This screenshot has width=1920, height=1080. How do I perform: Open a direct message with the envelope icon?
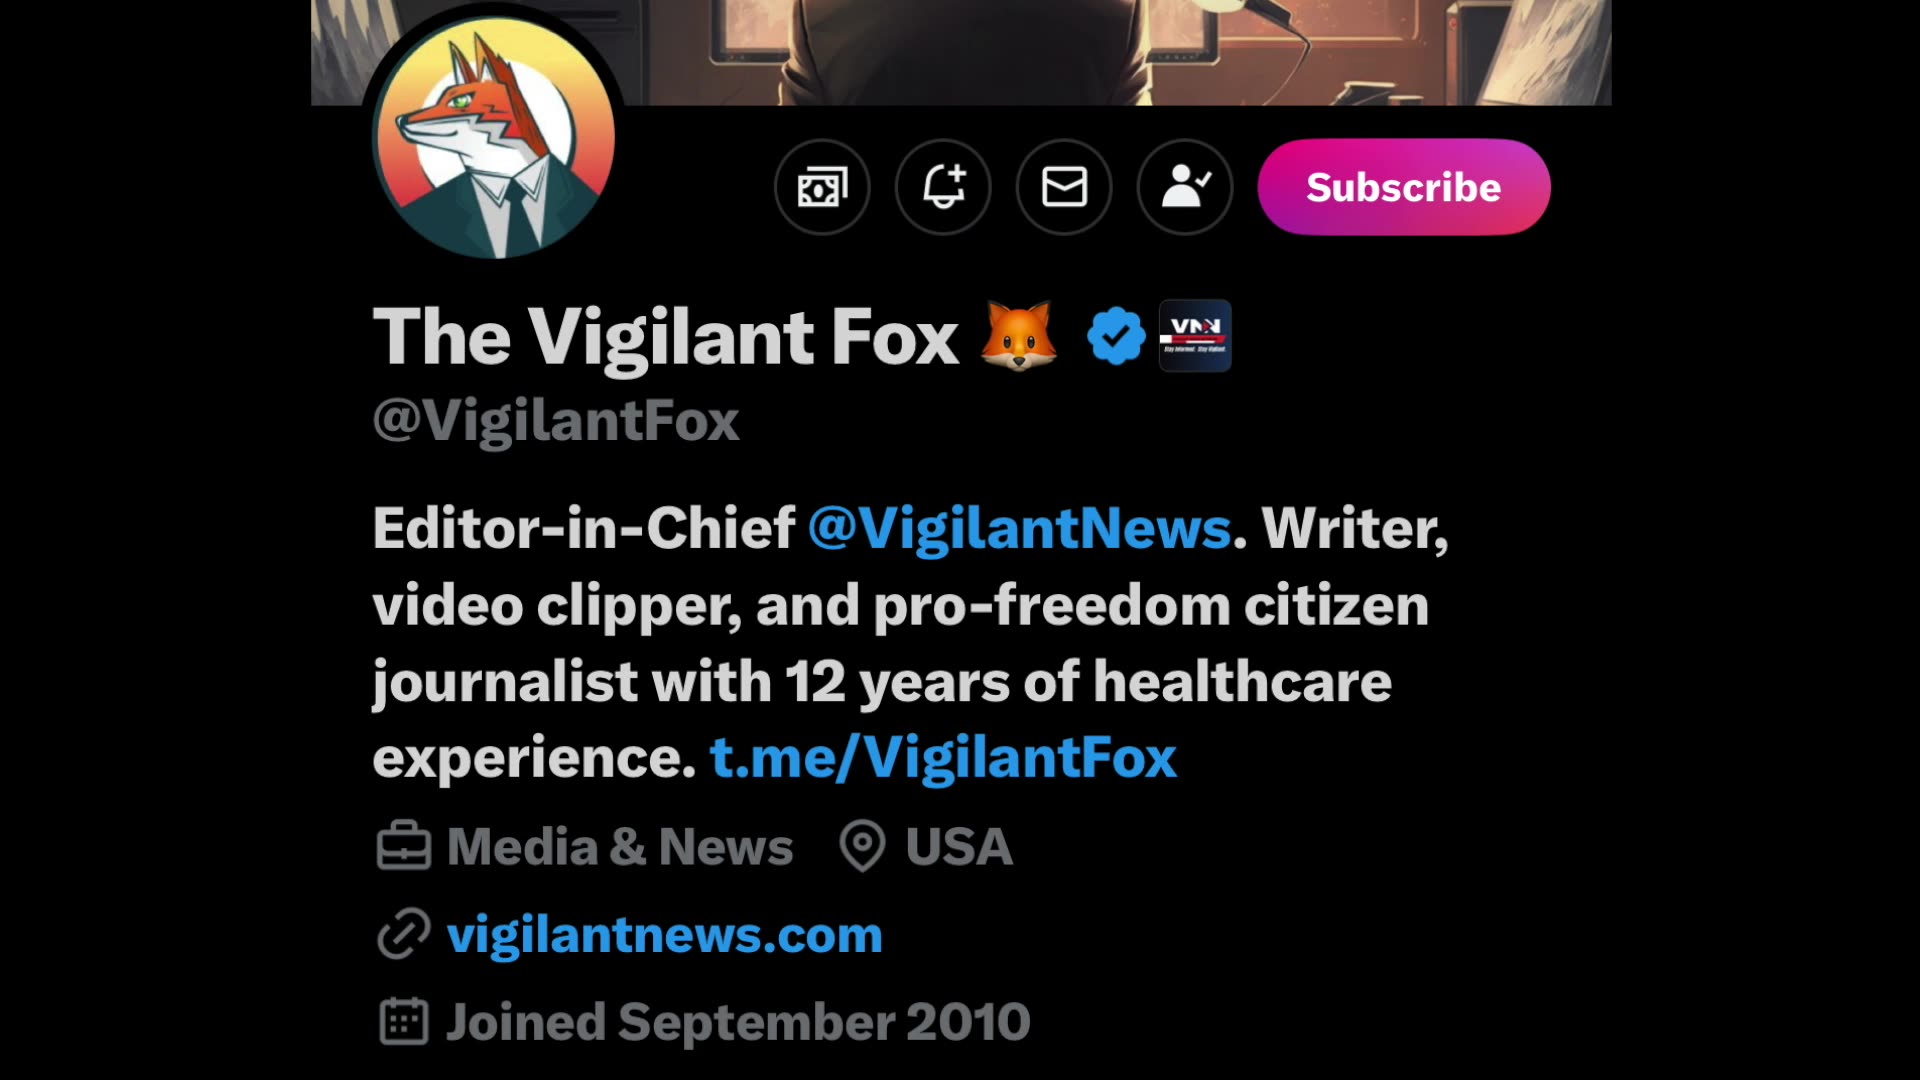tap(1063, 187)
